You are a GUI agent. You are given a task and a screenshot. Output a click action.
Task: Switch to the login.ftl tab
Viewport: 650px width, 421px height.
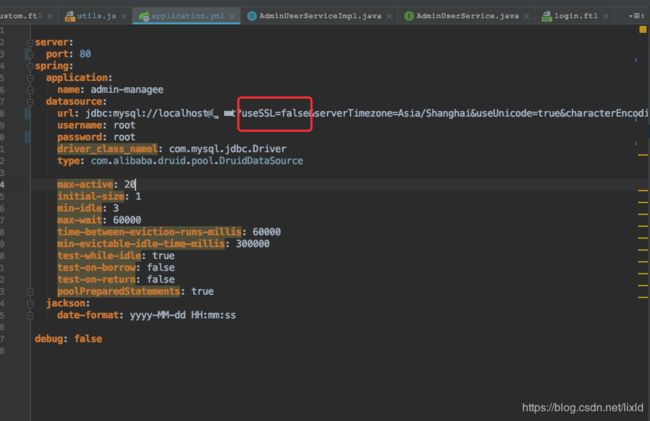pos(576,16)
